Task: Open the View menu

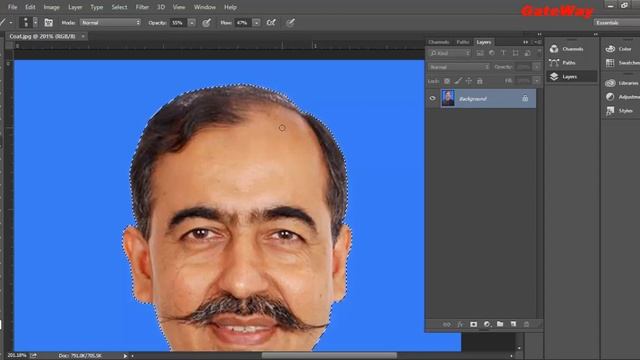Action: (179, 7)
